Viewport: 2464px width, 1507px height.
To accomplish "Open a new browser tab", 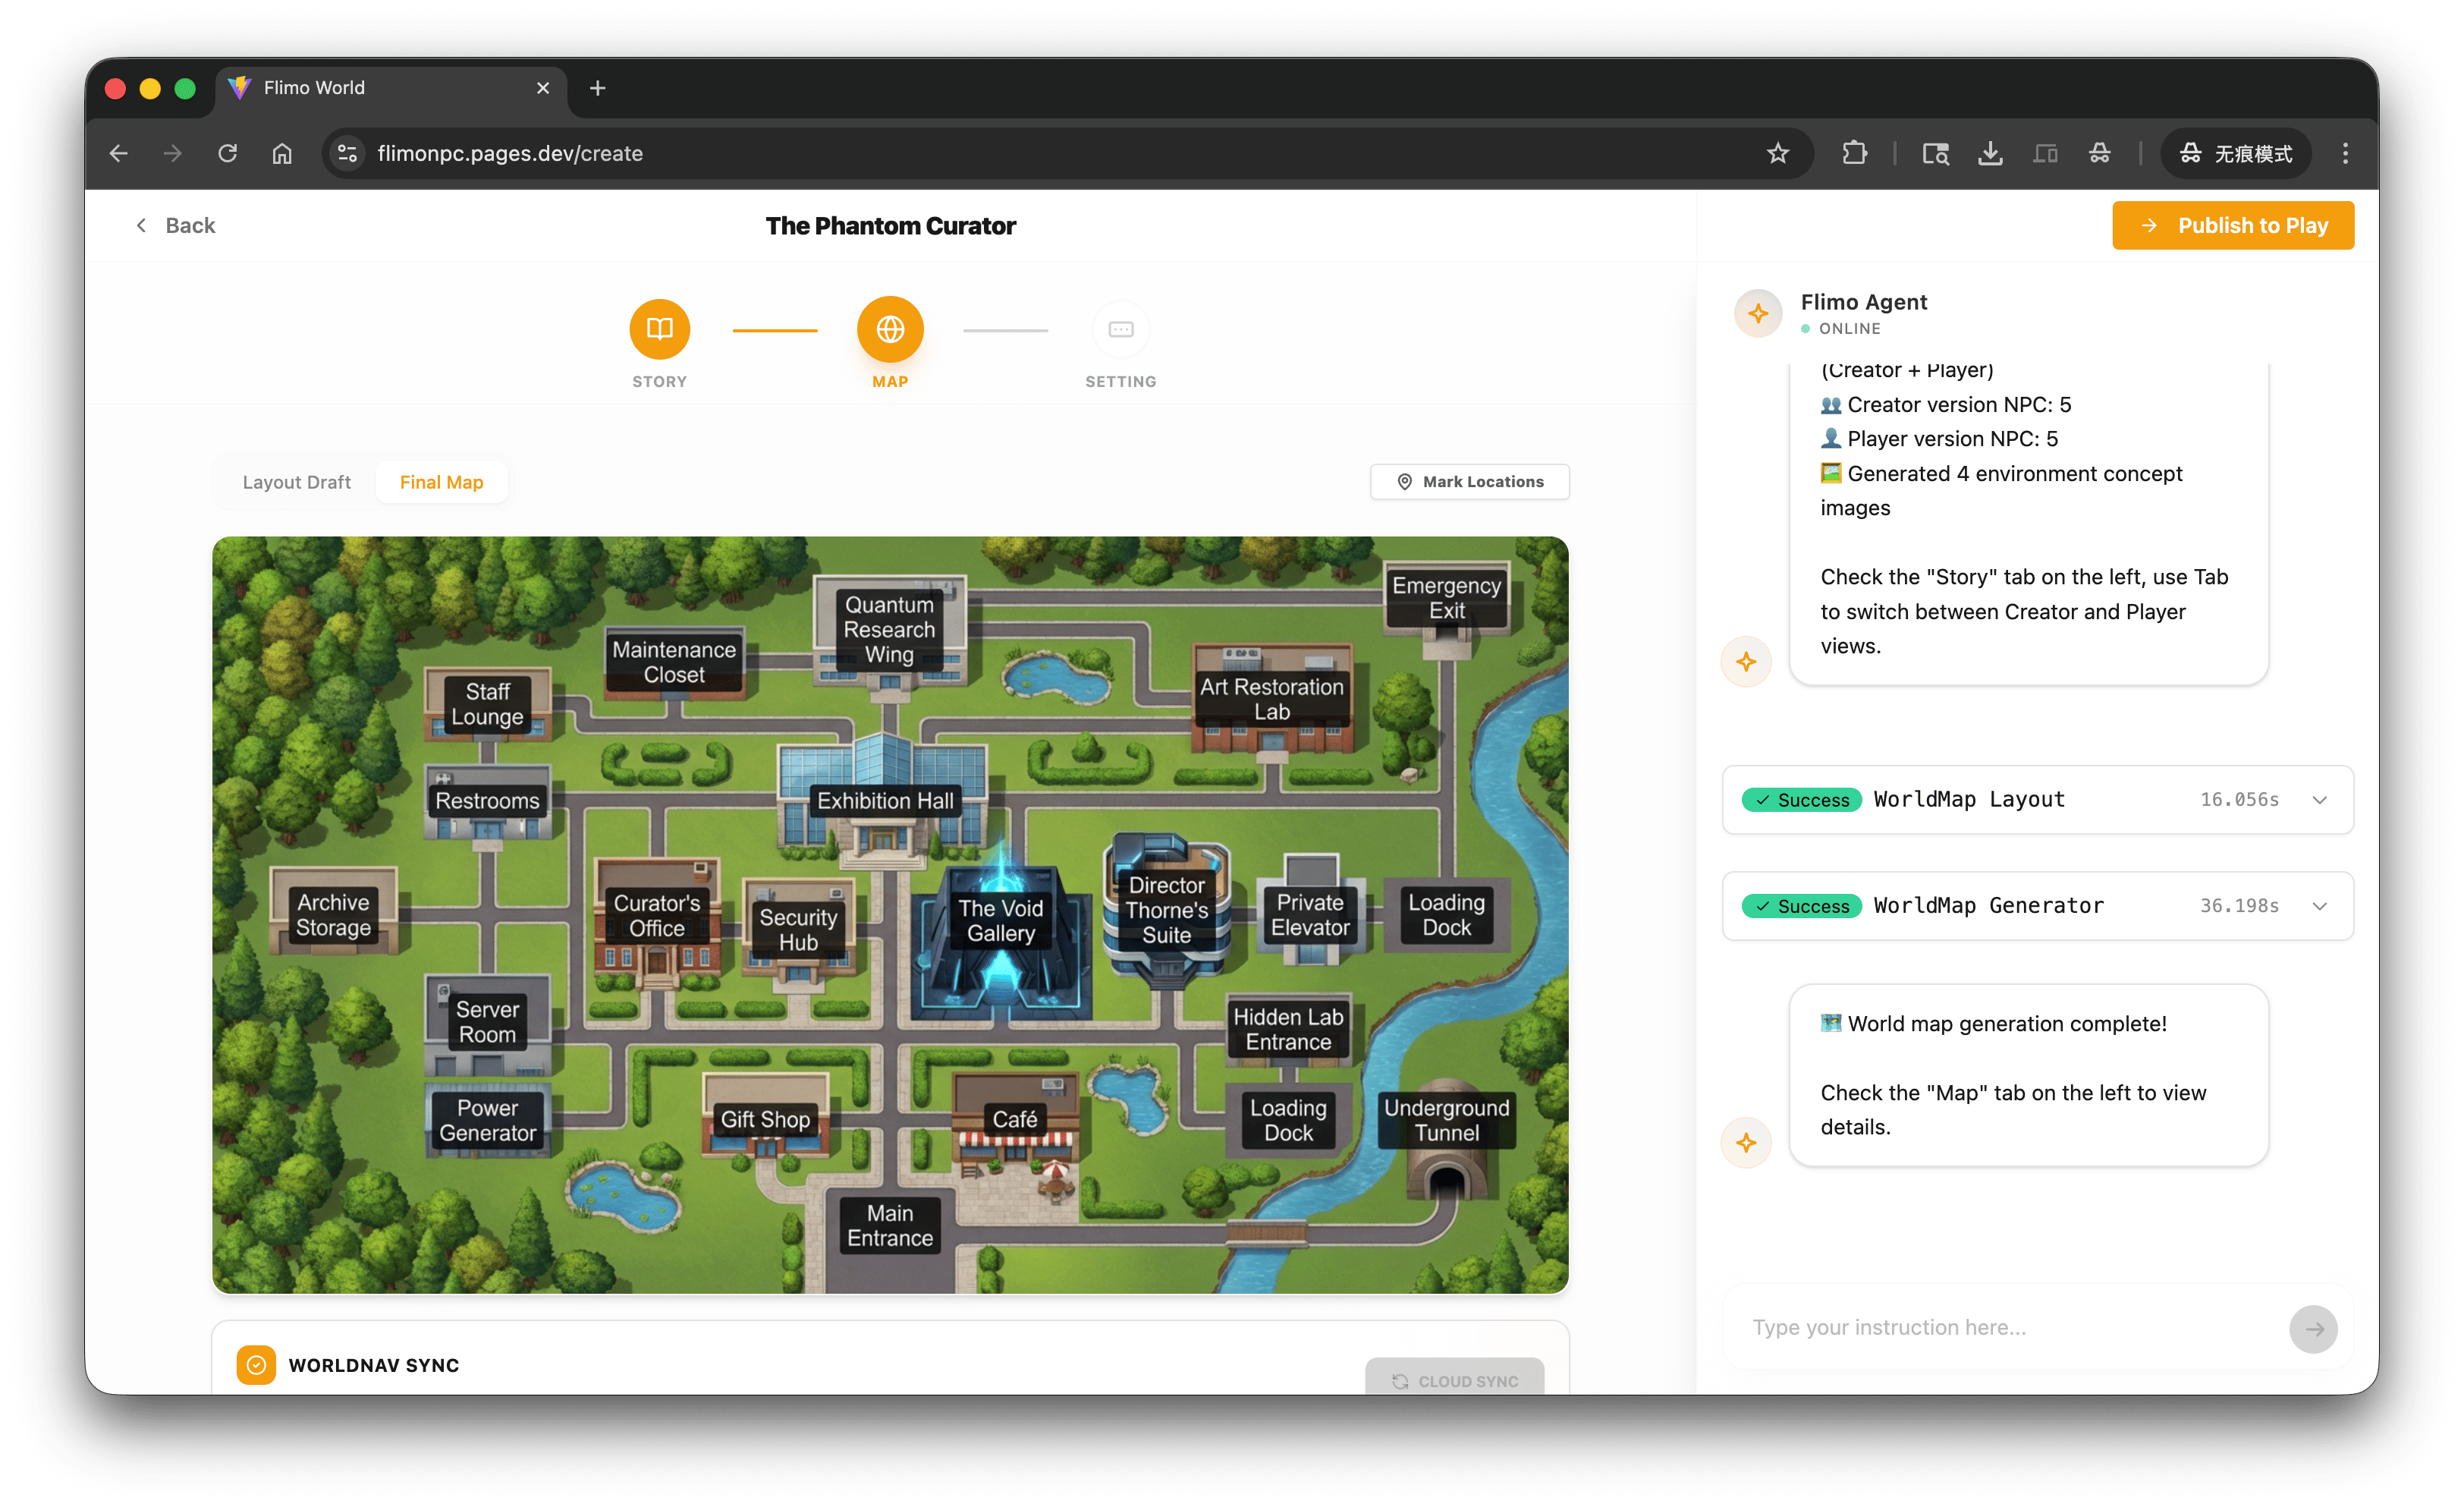I will (598, 88).
